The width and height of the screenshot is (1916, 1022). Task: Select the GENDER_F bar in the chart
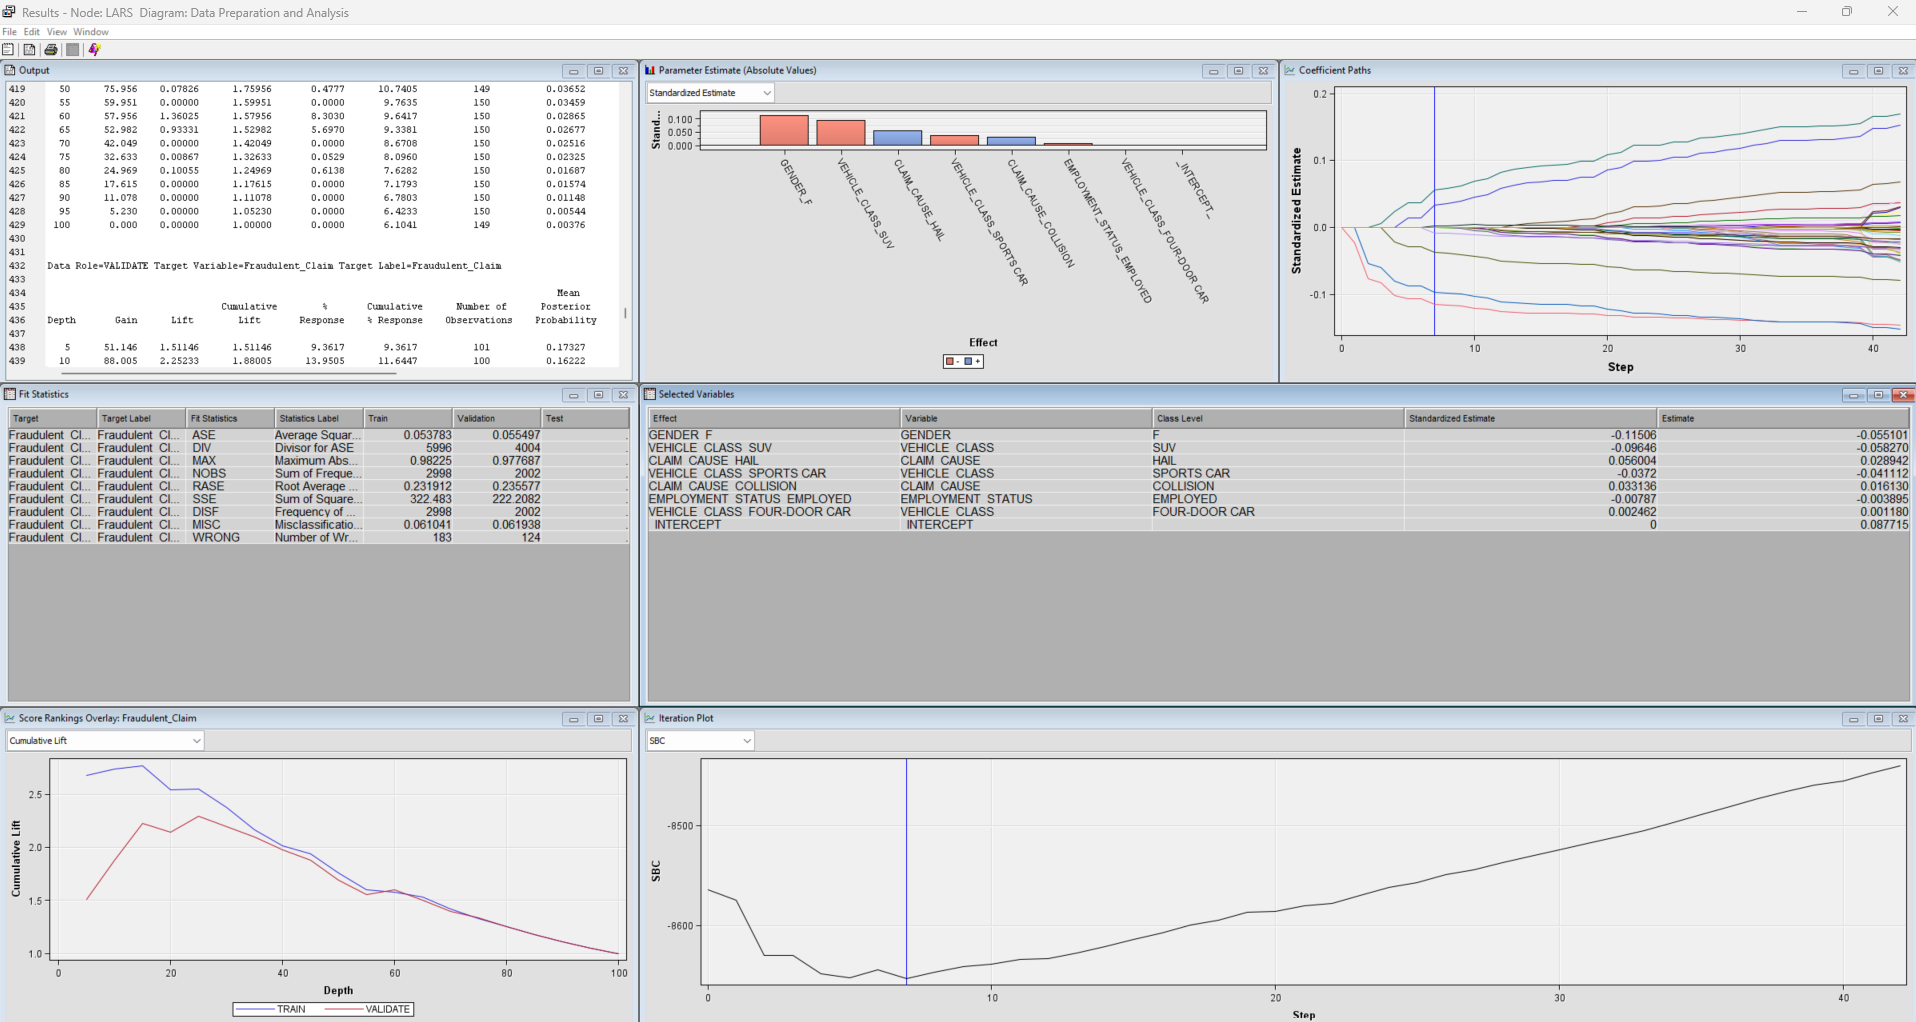coord(783,131)
